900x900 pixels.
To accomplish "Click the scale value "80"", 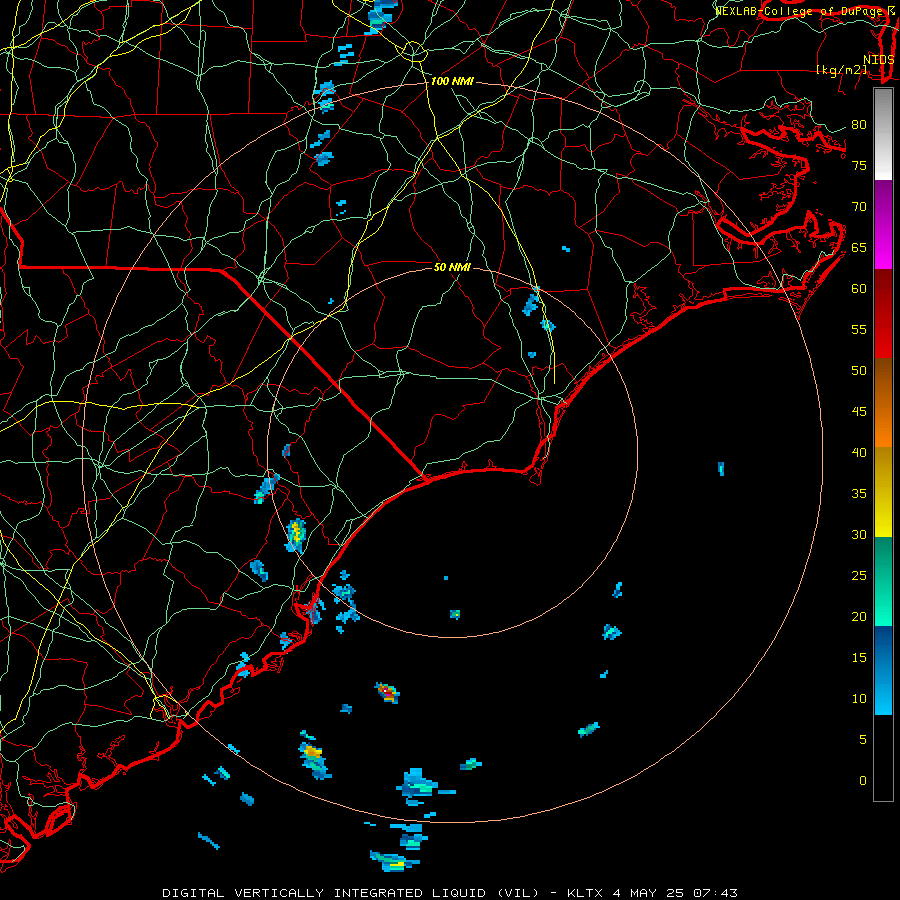I will [859, 125].
